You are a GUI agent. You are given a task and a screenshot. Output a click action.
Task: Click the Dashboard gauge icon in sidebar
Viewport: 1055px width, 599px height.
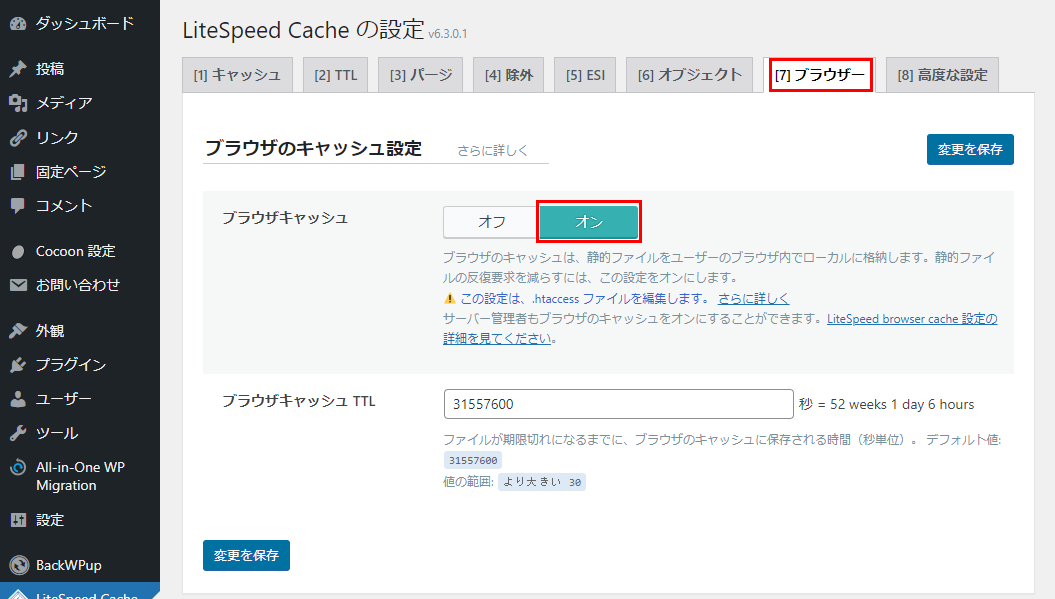tap(18, 23)
